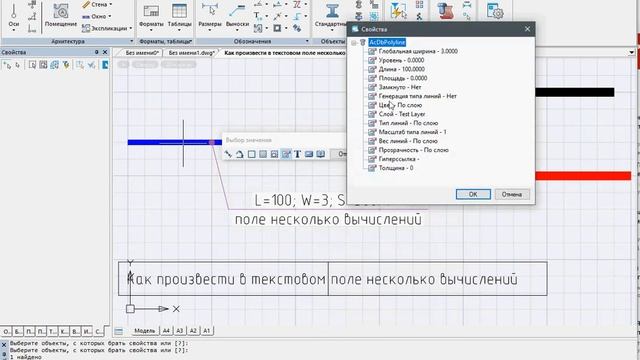Select Уровень - 0.0000 property
Image resolution: width=640 pixels, height=360 pixels.
[401, 60]
